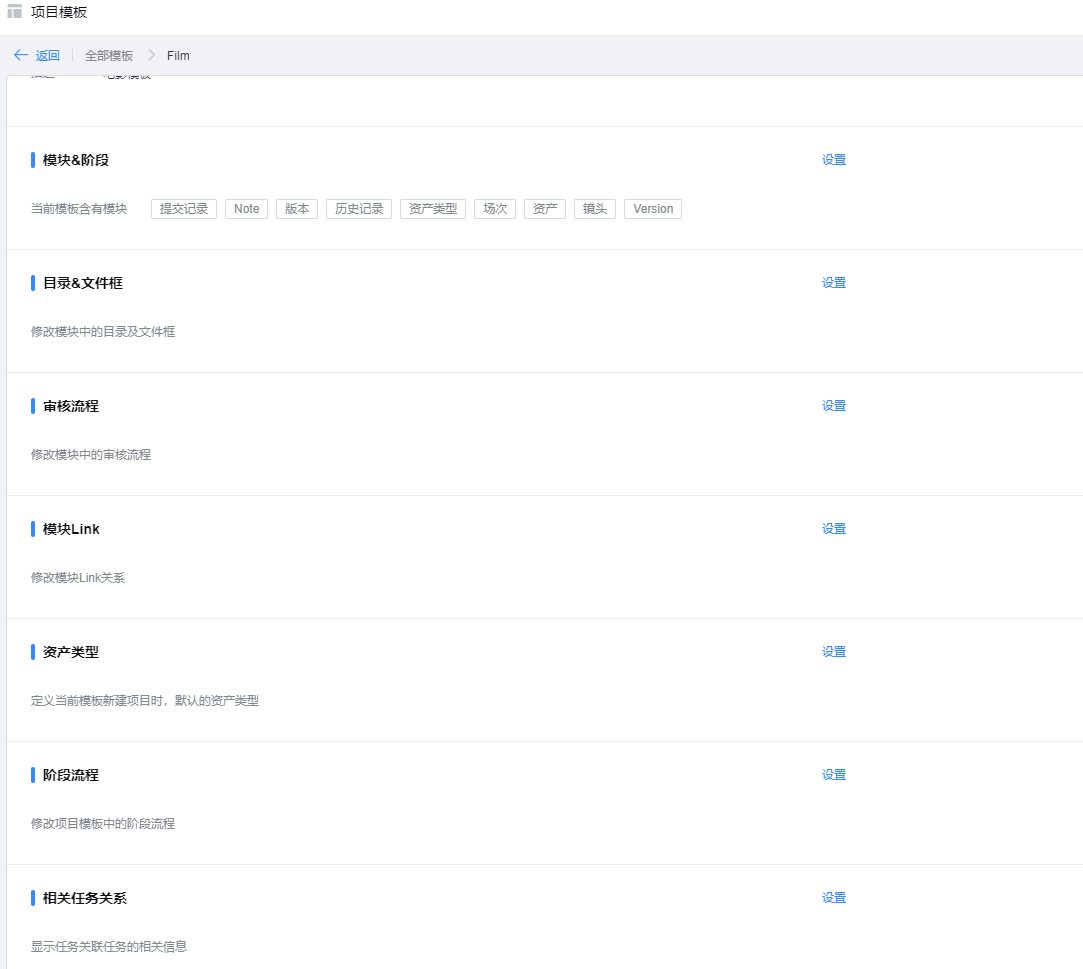This screenshot has width=1083, height=969.
Task: Click the 资产类型 section heading
Action: coord(70,652)
